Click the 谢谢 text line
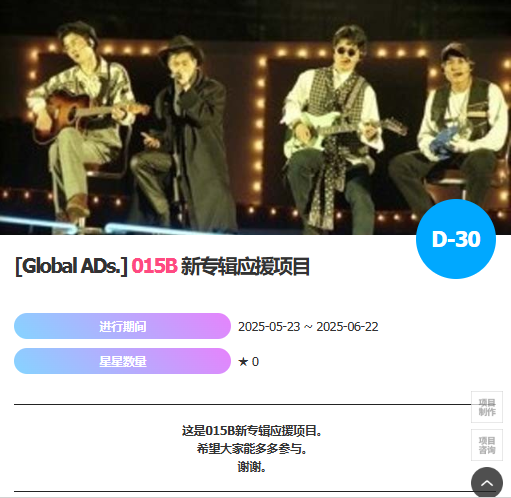Image resolution: width=511 pixels, height=498 pixels. tap(252, 467)
